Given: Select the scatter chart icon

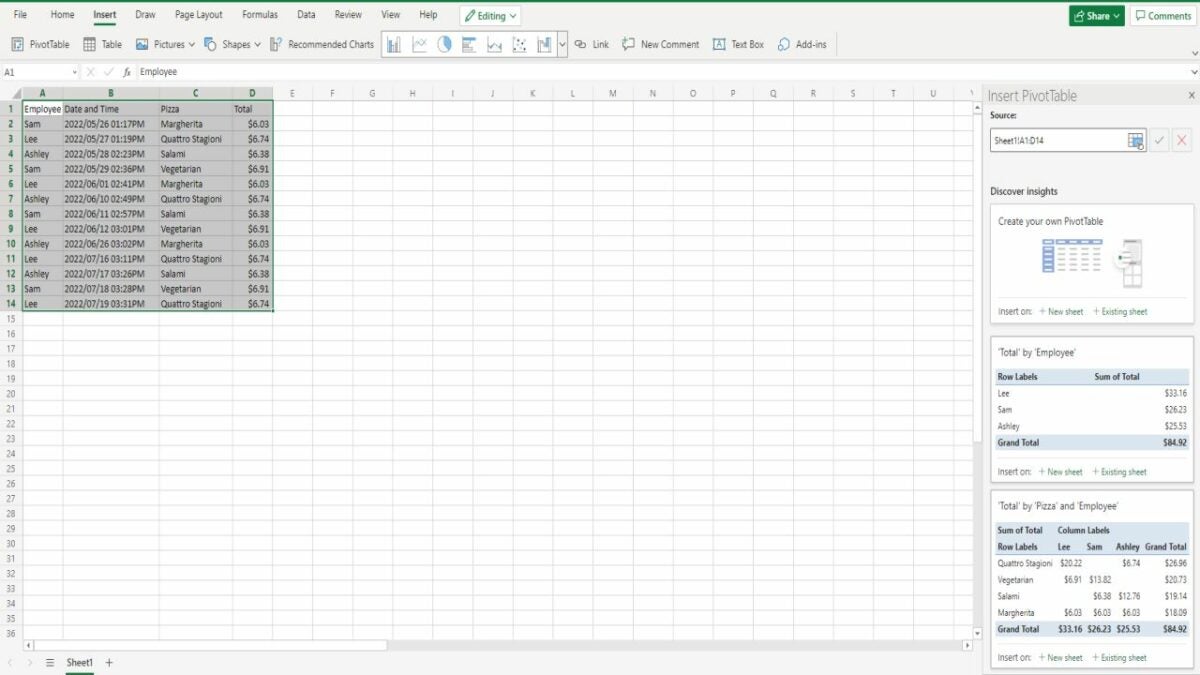Looking at the screenshot, I should click(x=519, y=44).
